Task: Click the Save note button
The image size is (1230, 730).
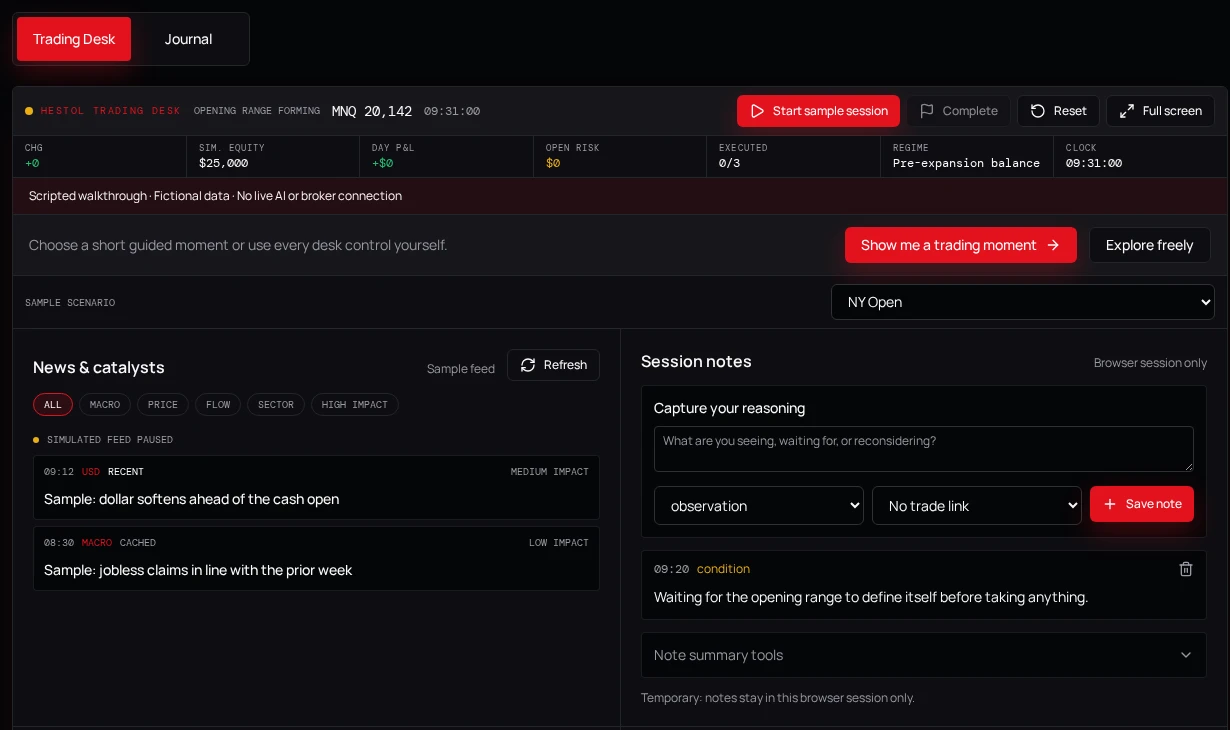Action: (1142, 504)
